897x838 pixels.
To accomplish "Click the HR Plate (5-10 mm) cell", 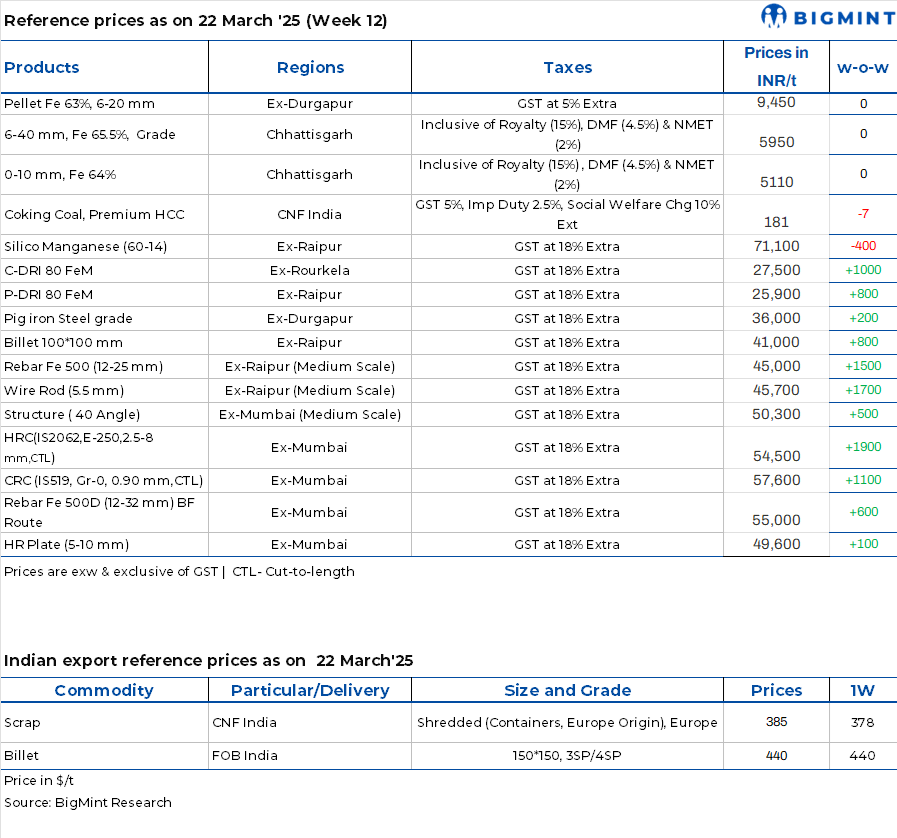I will click(x=66, y=545).
